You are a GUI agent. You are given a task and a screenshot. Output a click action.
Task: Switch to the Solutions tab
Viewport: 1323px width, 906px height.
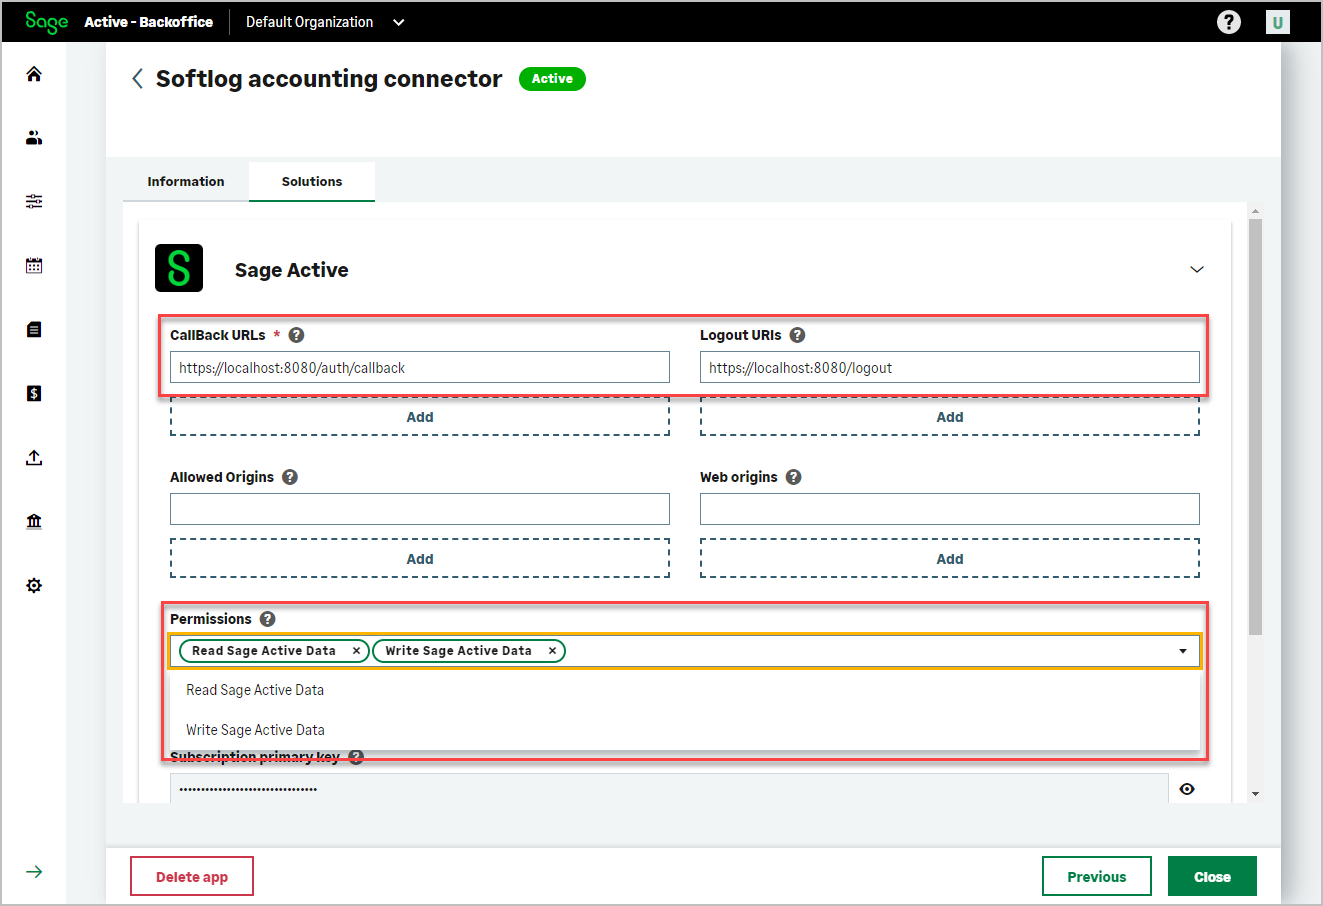[312, 182]
